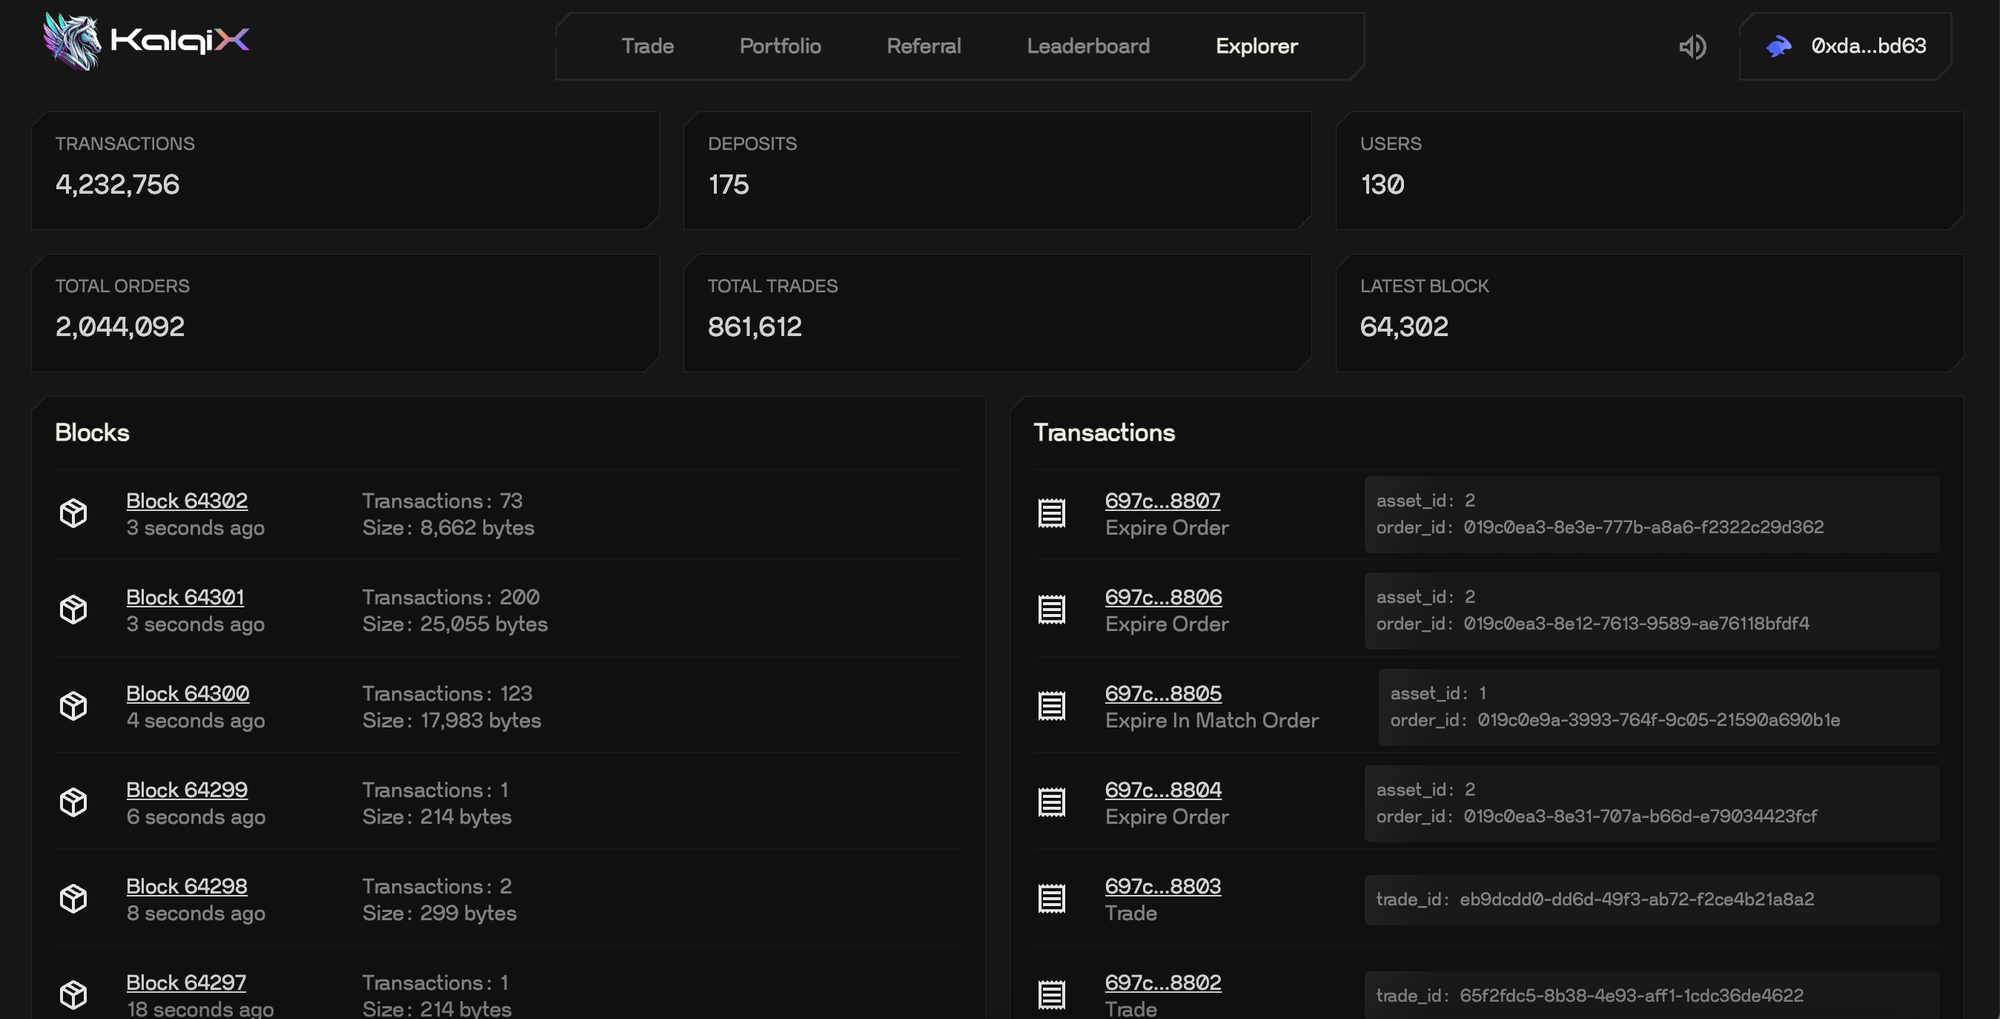Screen dimensions: 2000x1019
Task: Click receipt icon beside transaction 697c...8803
Action: click(1051, 899)
